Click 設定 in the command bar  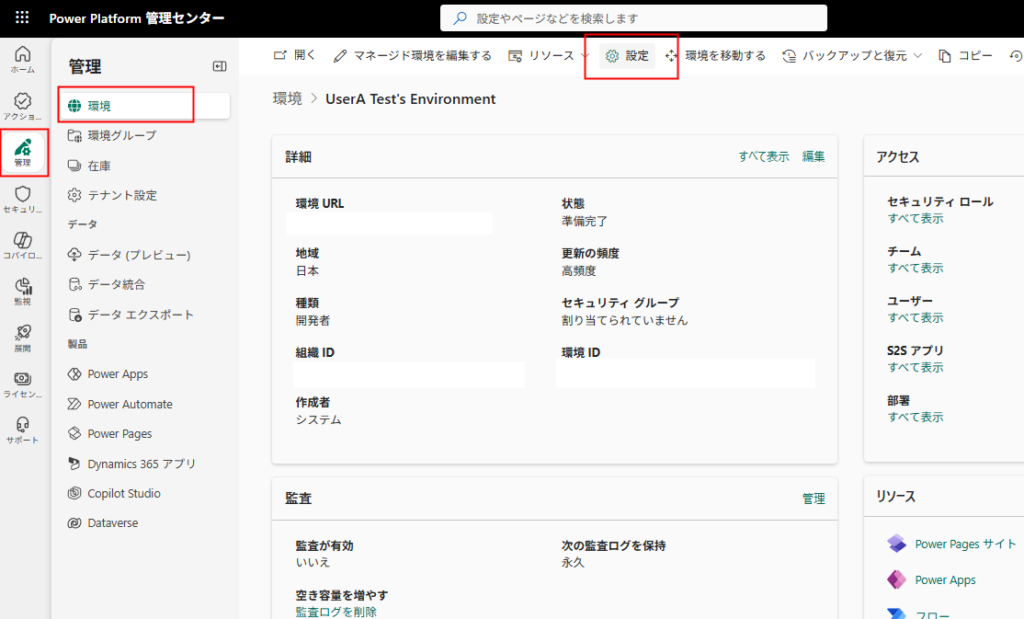(x=628, y=56)
